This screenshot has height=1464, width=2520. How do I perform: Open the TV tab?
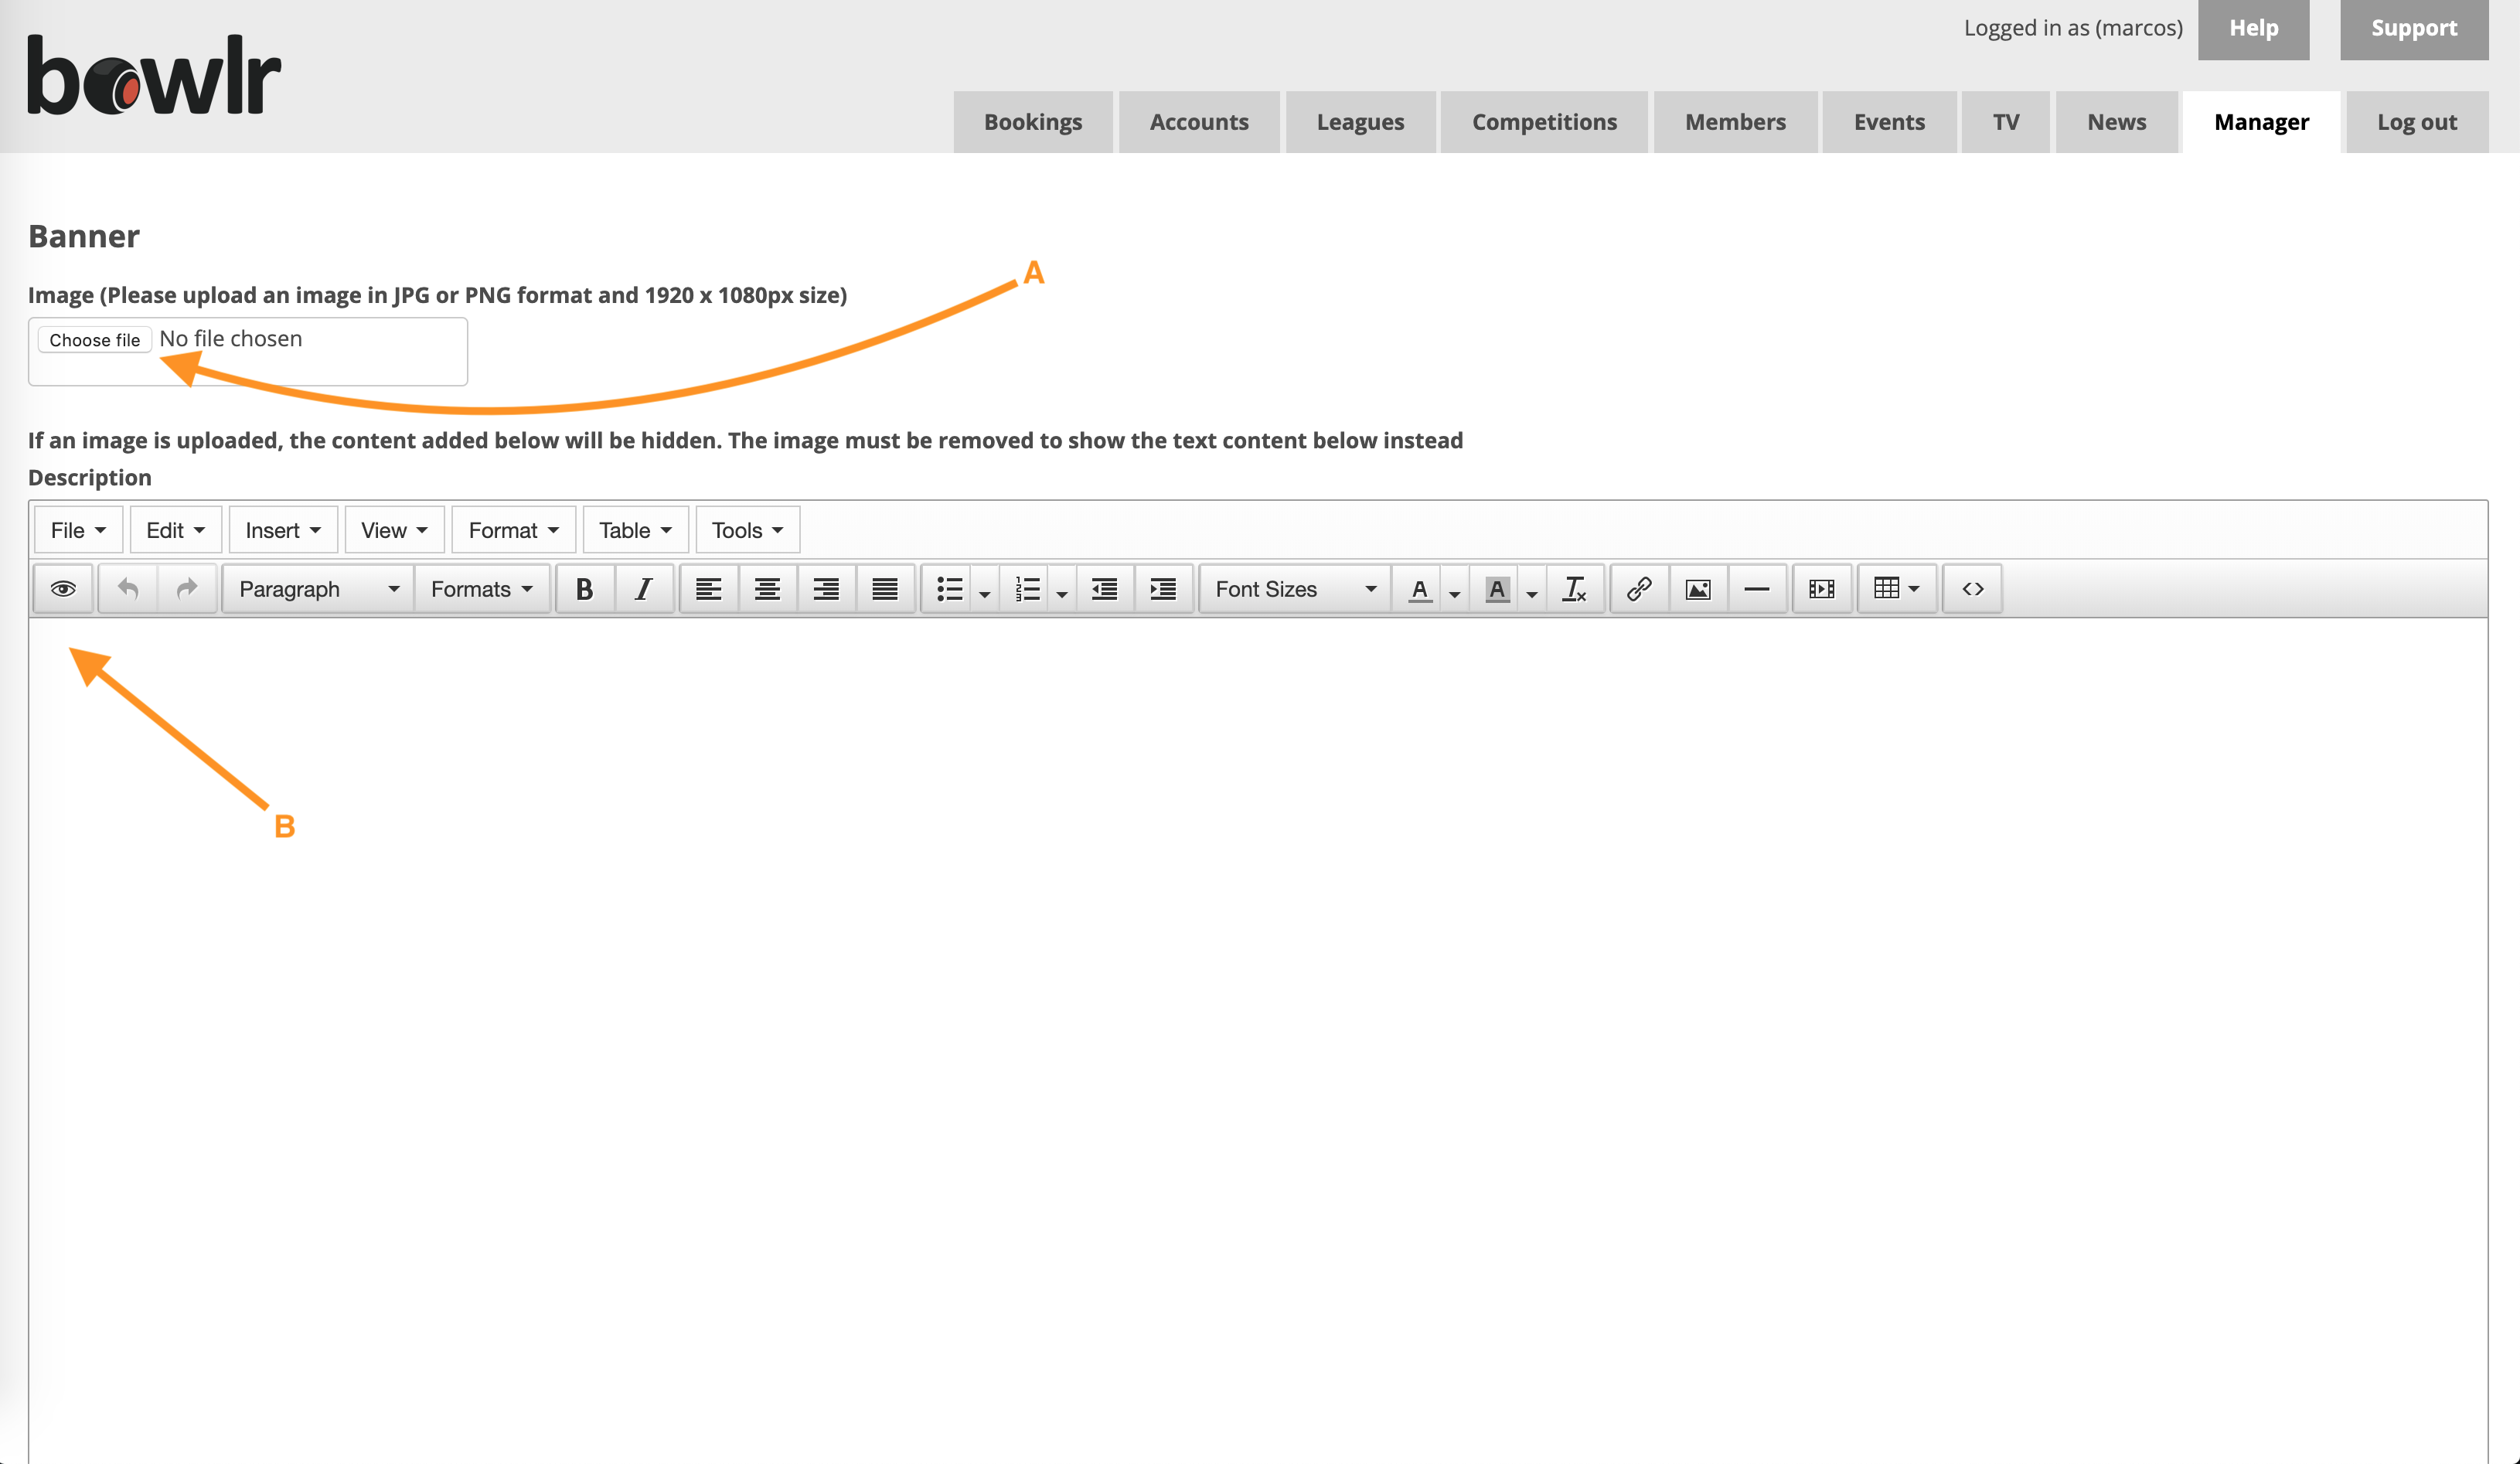(2006, 122)
